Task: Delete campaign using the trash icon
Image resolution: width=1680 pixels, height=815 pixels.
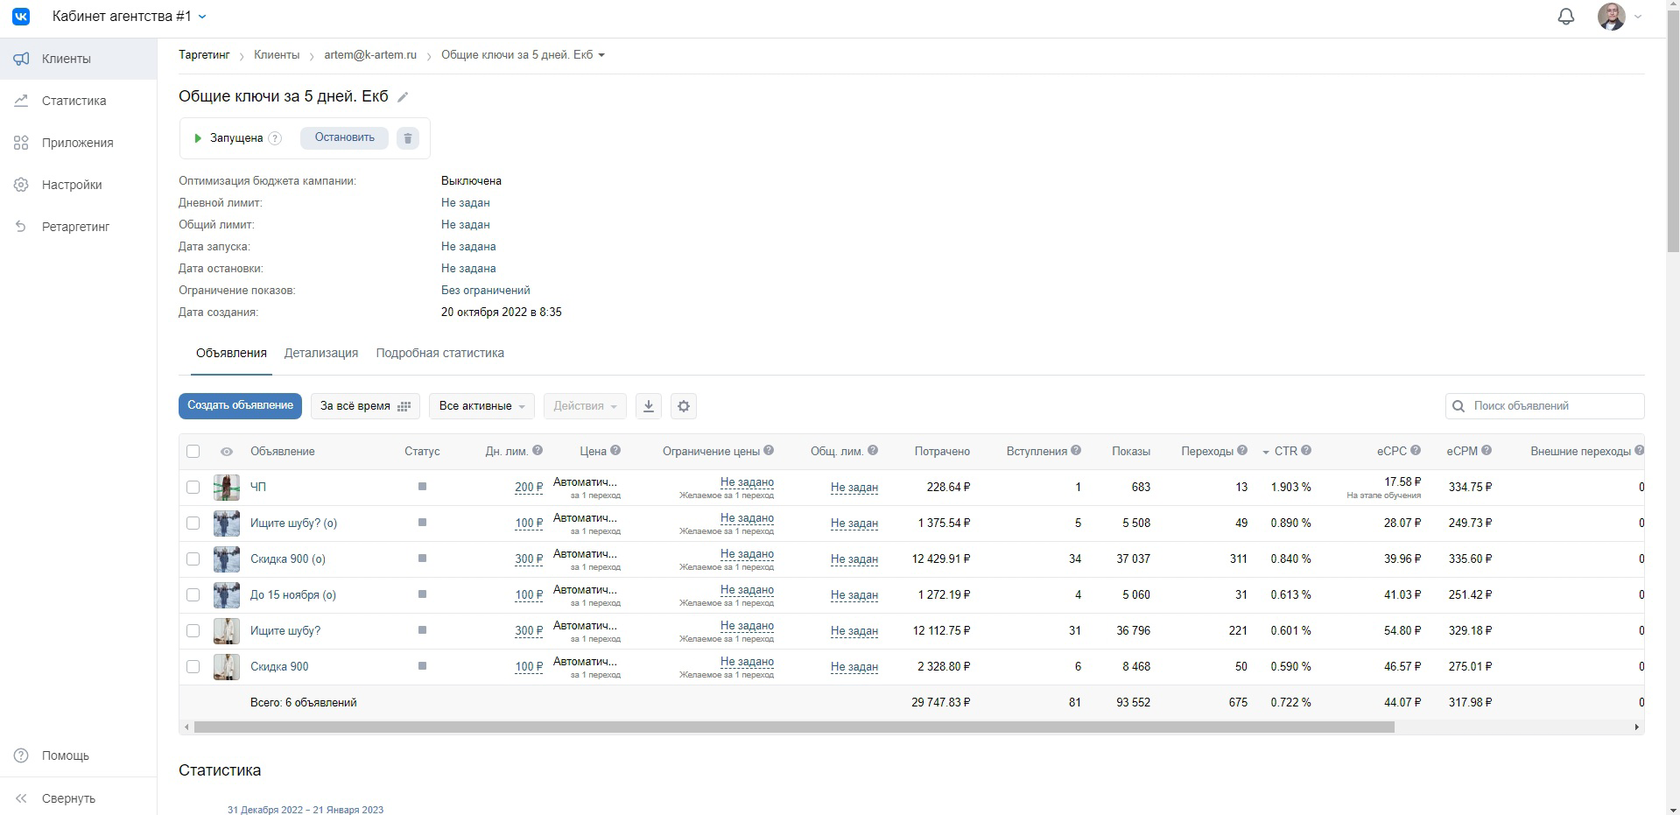Action: (x=407, y=138)
